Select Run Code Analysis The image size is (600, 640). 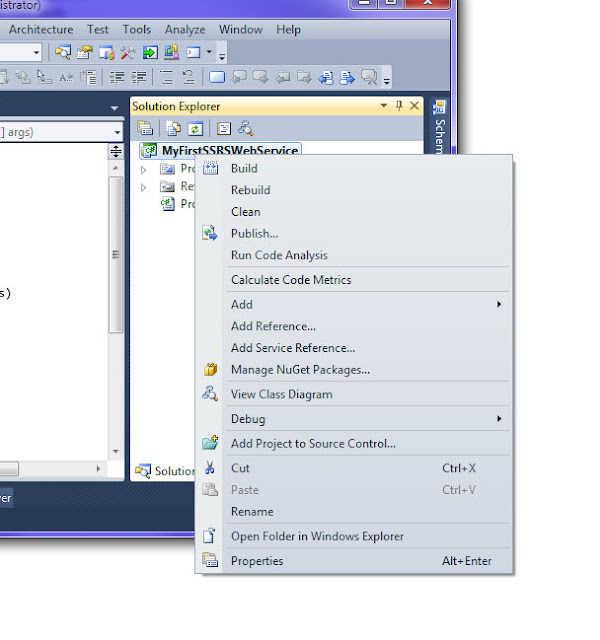coord(353,255)
